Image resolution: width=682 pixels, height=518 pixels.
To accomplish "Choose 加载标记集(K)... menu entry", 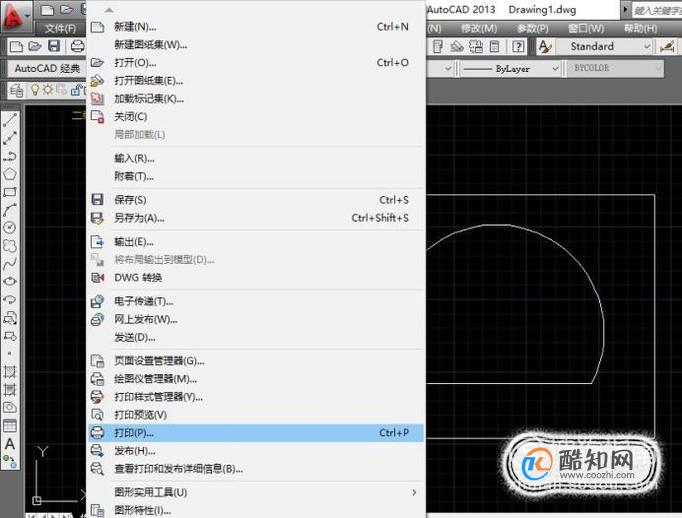I will (x=256, y=99).
